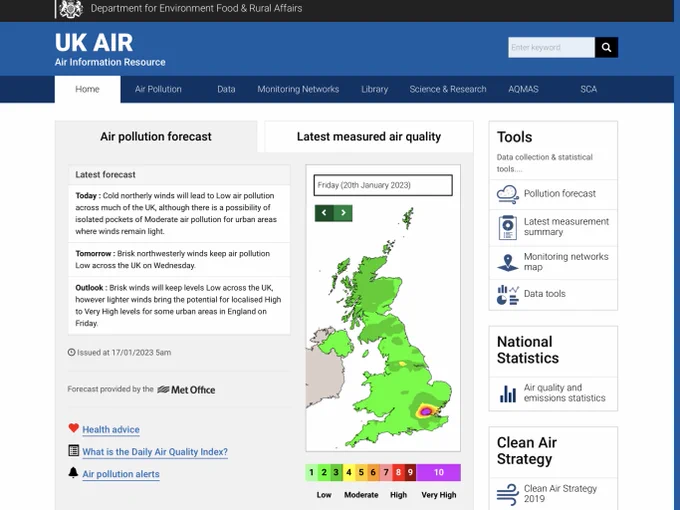Open the Health advice link
The image size is (680, 510).
coord(111,429)
